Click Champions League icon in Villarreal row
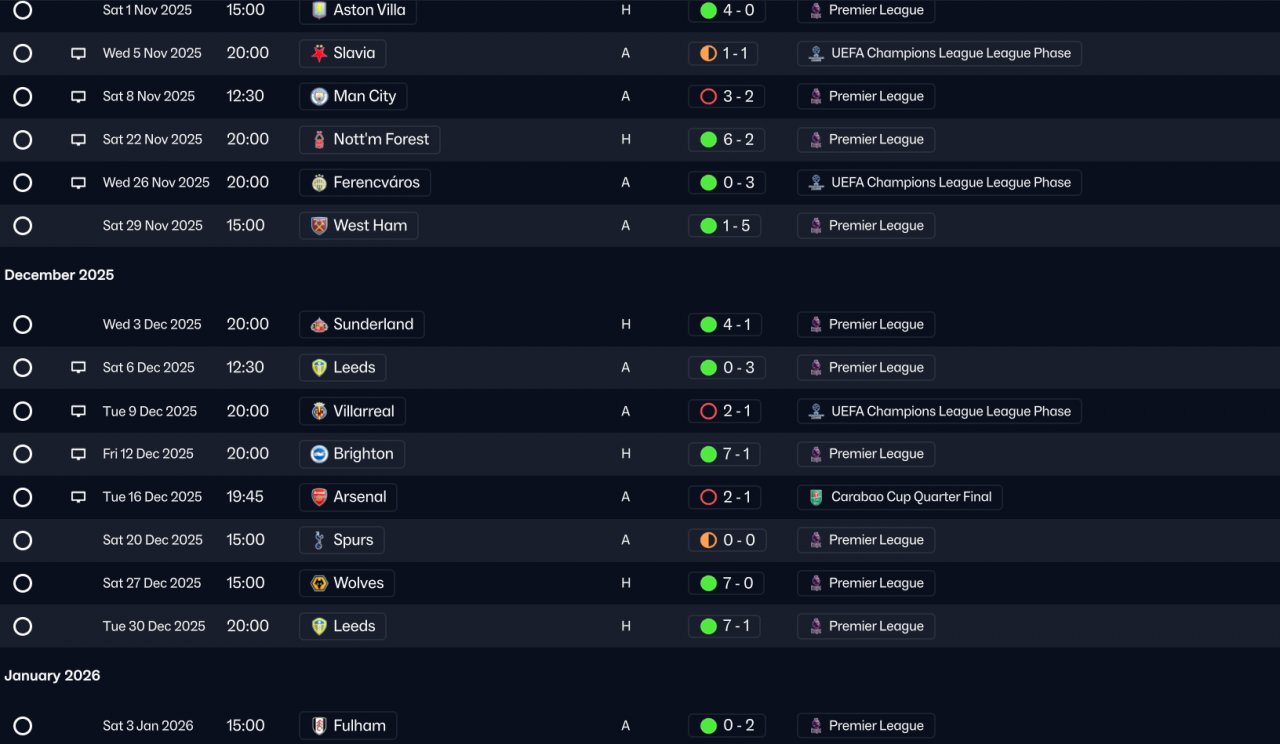Viewport: 1280px width, 744px height. [x=816, y=411]
